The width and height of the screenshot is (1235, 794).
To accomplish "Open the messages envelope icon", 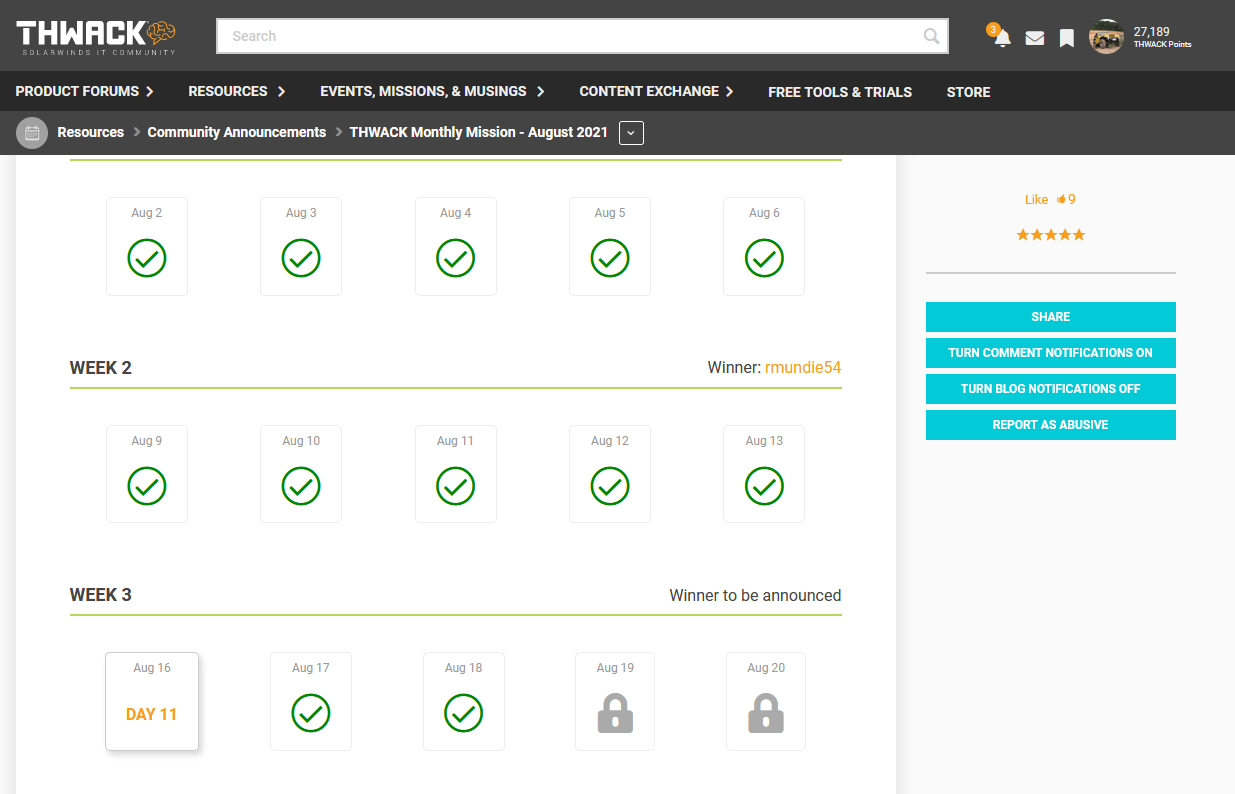I will click(1035, 38).
